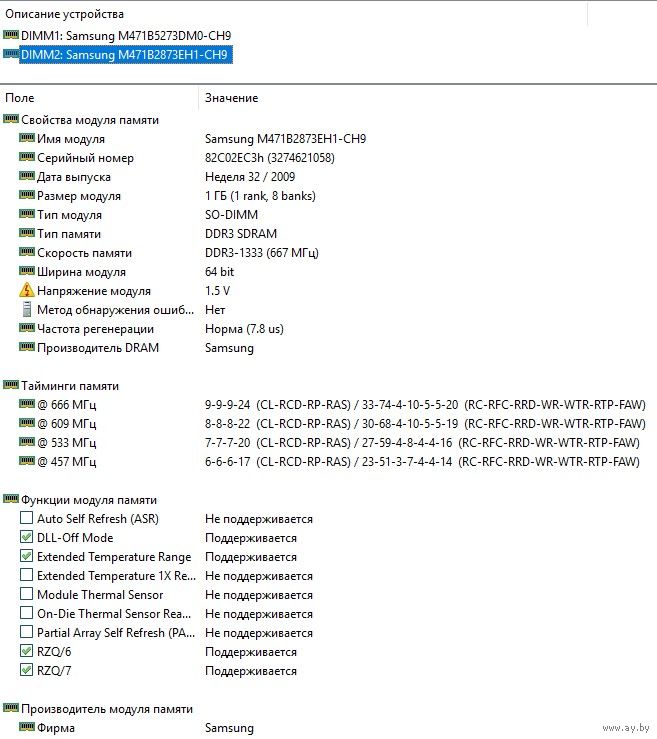This screenshot has height=739, width=657.
Task: Click the icon next to 'Производитель DRAM'
Action: click(27, 346)
